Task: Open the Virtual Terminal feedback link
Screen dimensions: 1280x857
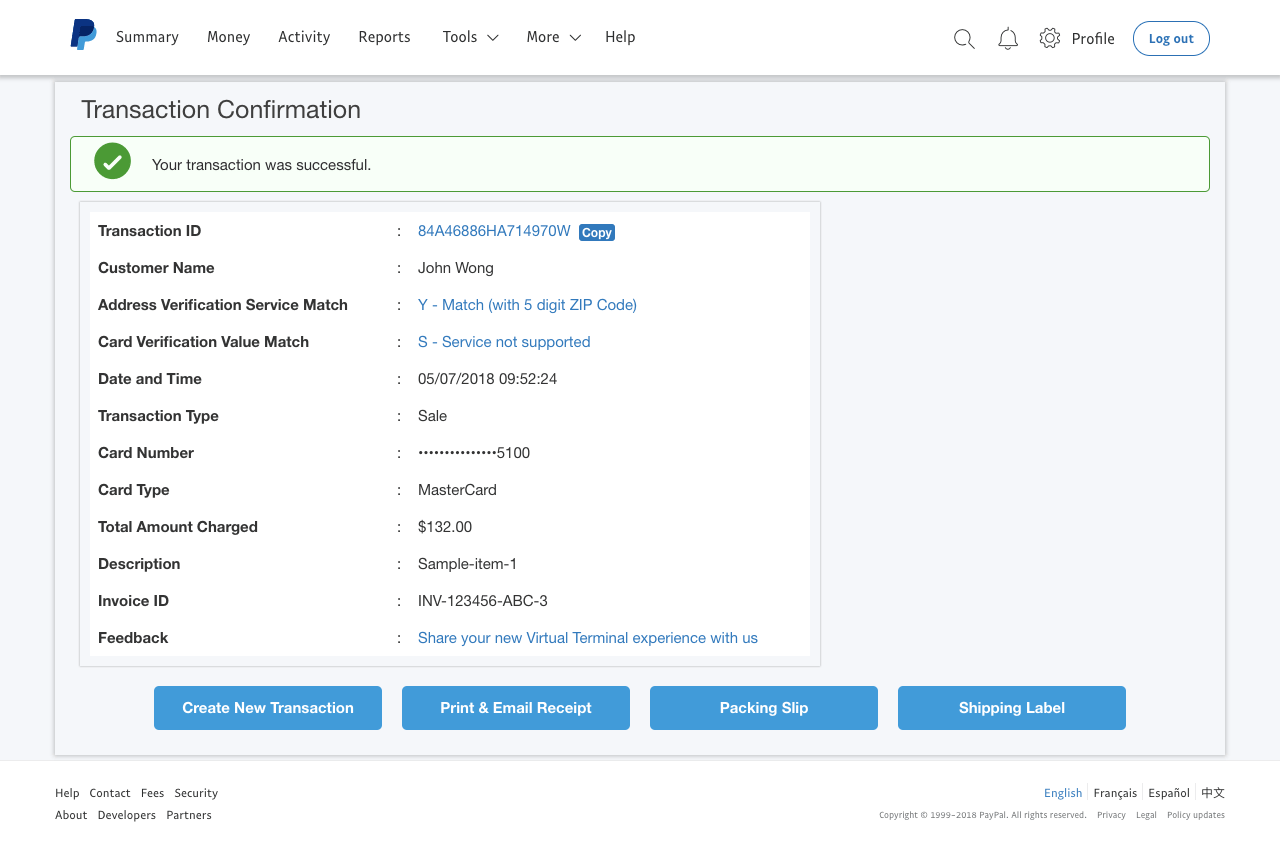Action: (x=588, y=638)
